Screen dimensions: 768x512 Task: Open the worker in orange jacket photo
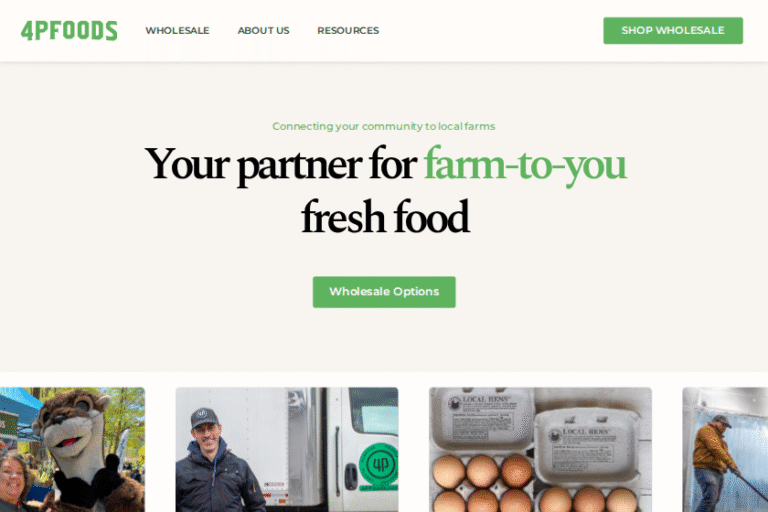click(x=725, y=450)
